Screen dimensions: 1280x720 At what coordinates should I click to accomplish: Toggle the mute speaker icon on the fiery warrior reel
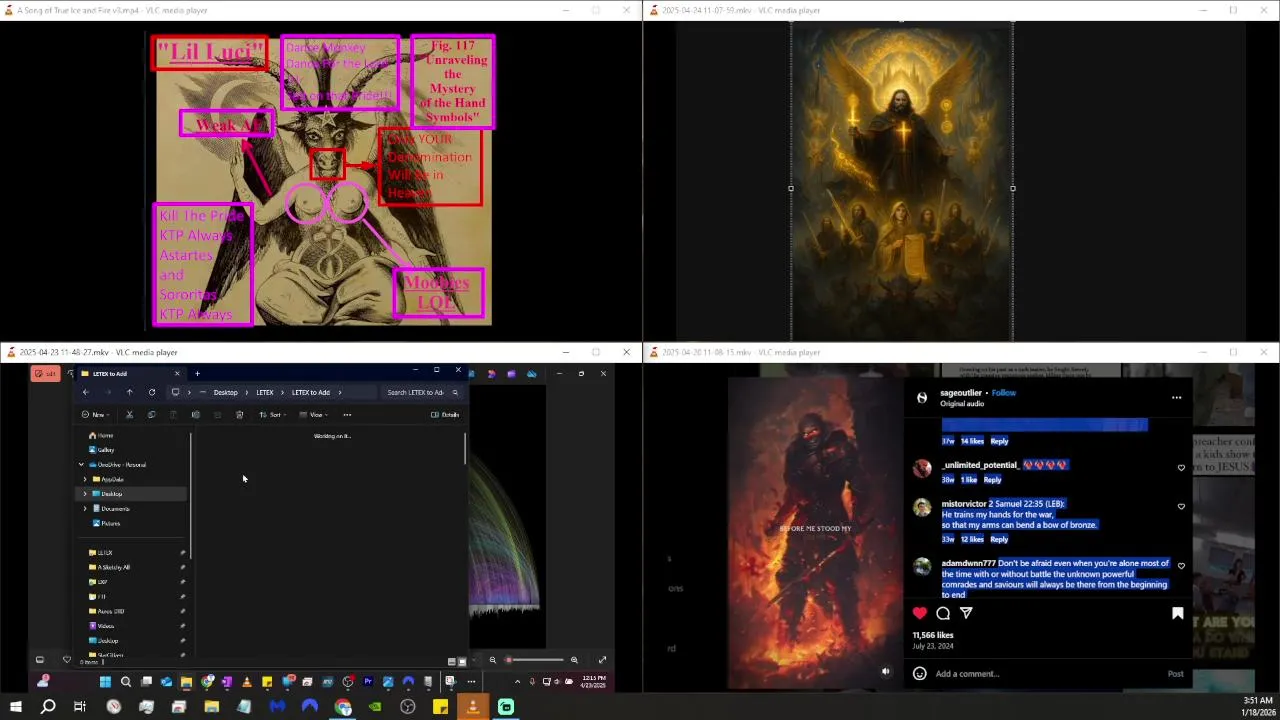[x=885, y=672]
